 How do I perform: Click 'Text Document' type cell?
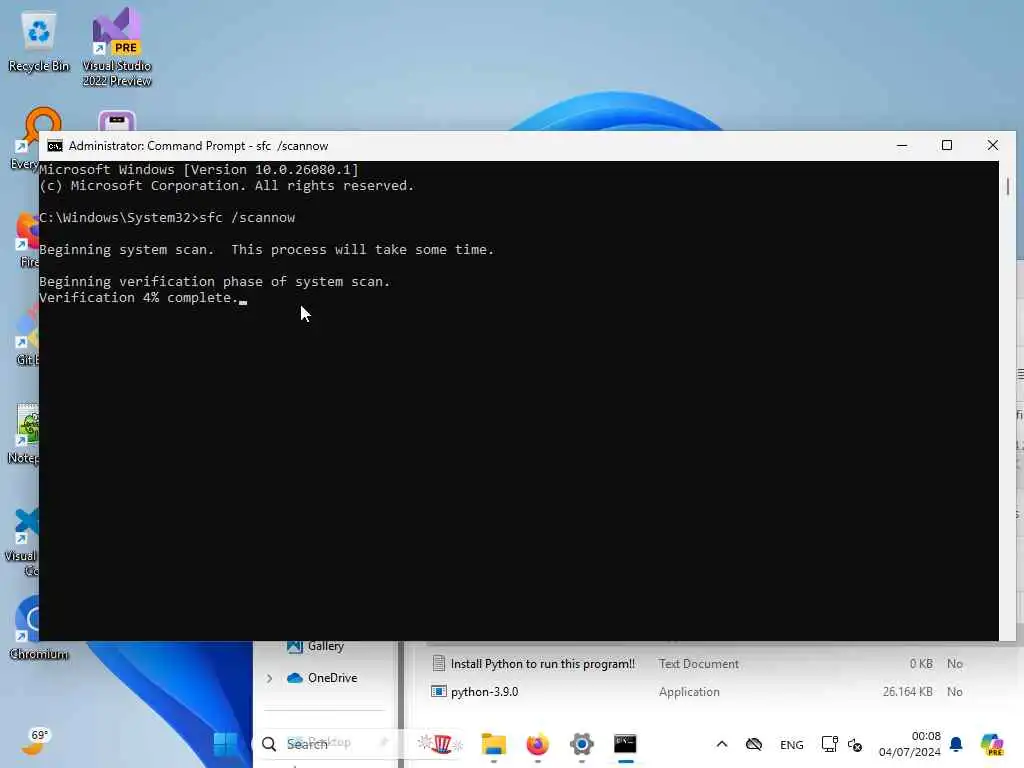click(x=698, y=664)
